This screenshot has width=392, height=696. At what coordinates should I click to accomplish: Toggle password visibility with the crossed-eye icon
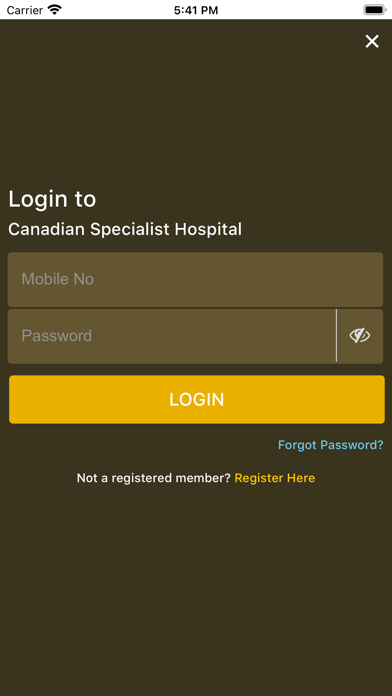(360, 336)
